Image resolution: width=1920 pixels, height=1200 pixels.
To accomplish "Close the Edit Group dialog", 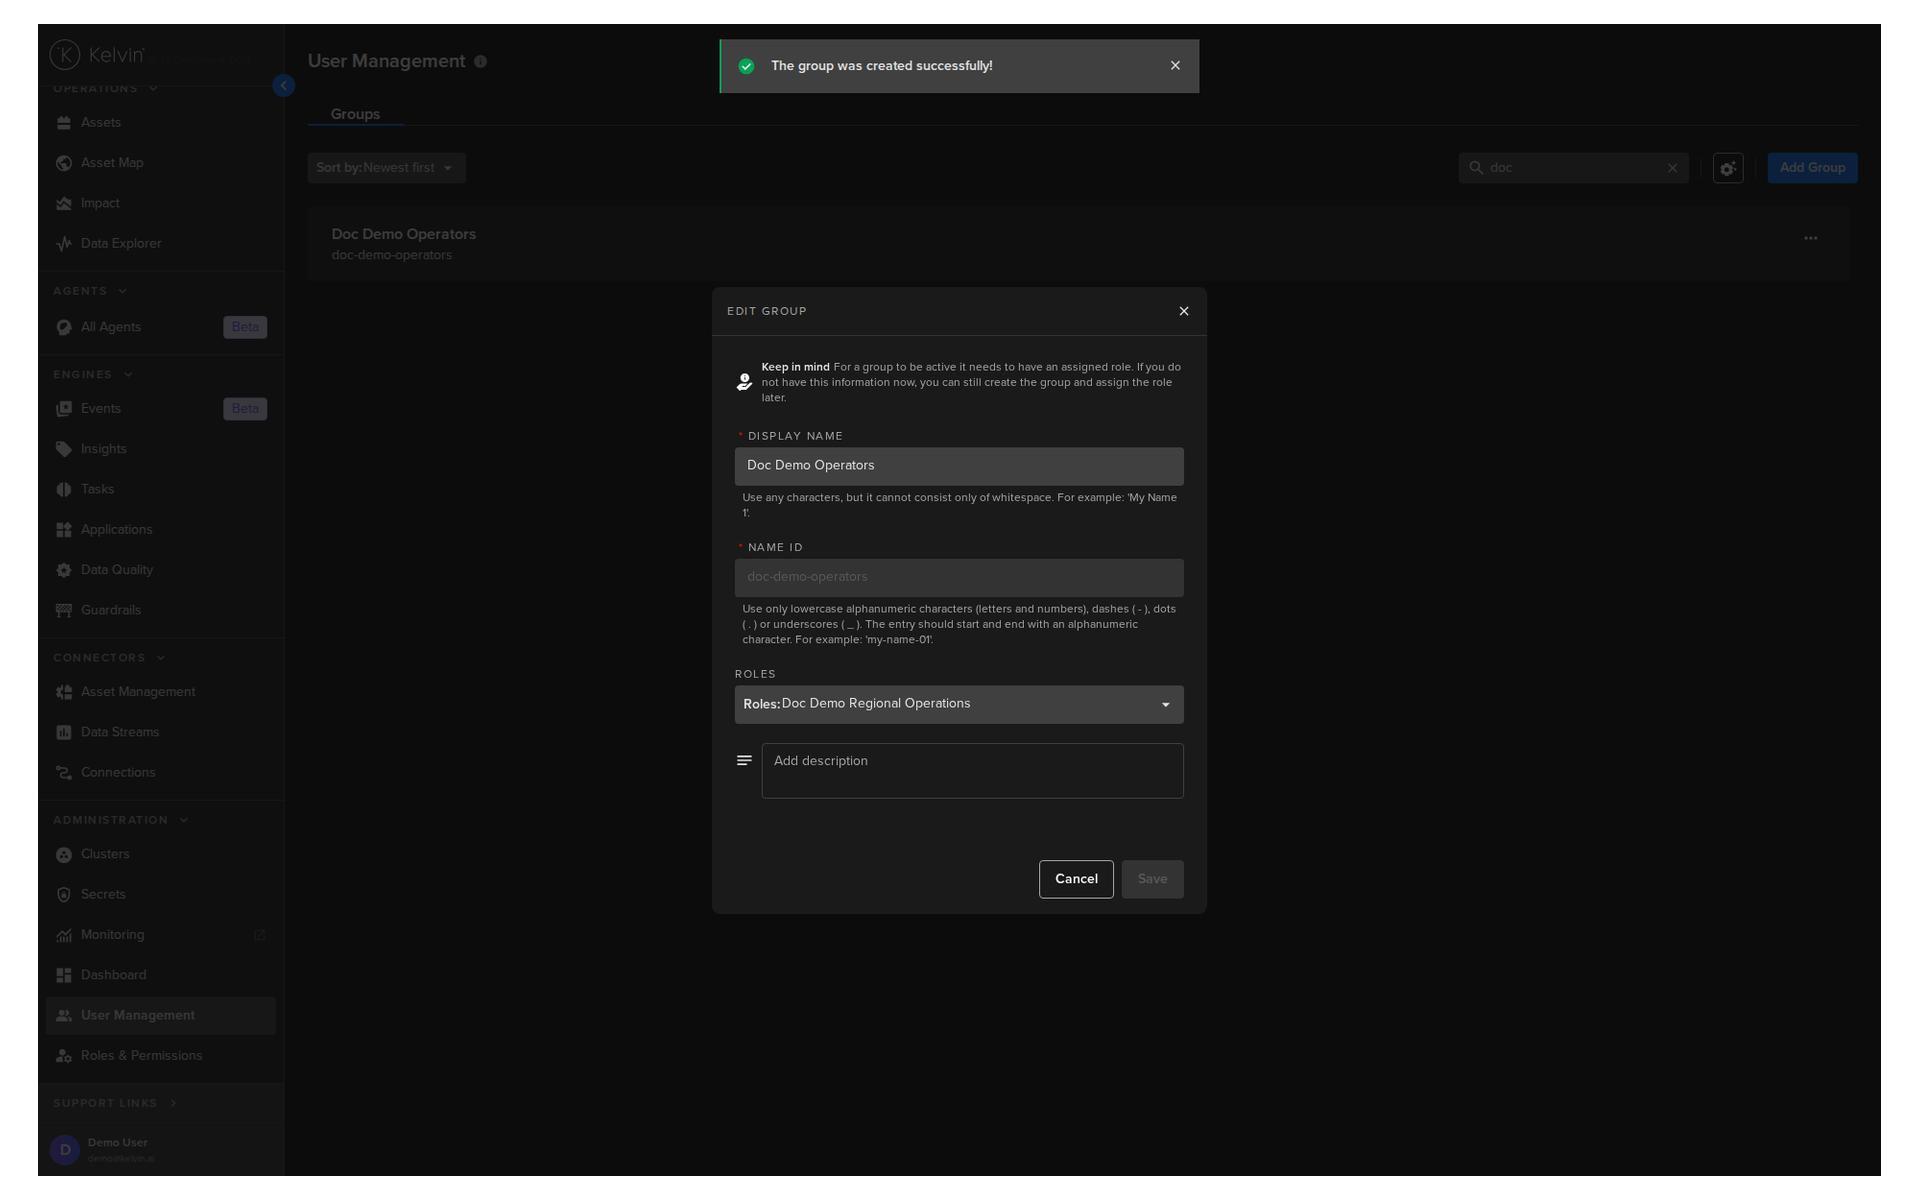I will 1184,312.
